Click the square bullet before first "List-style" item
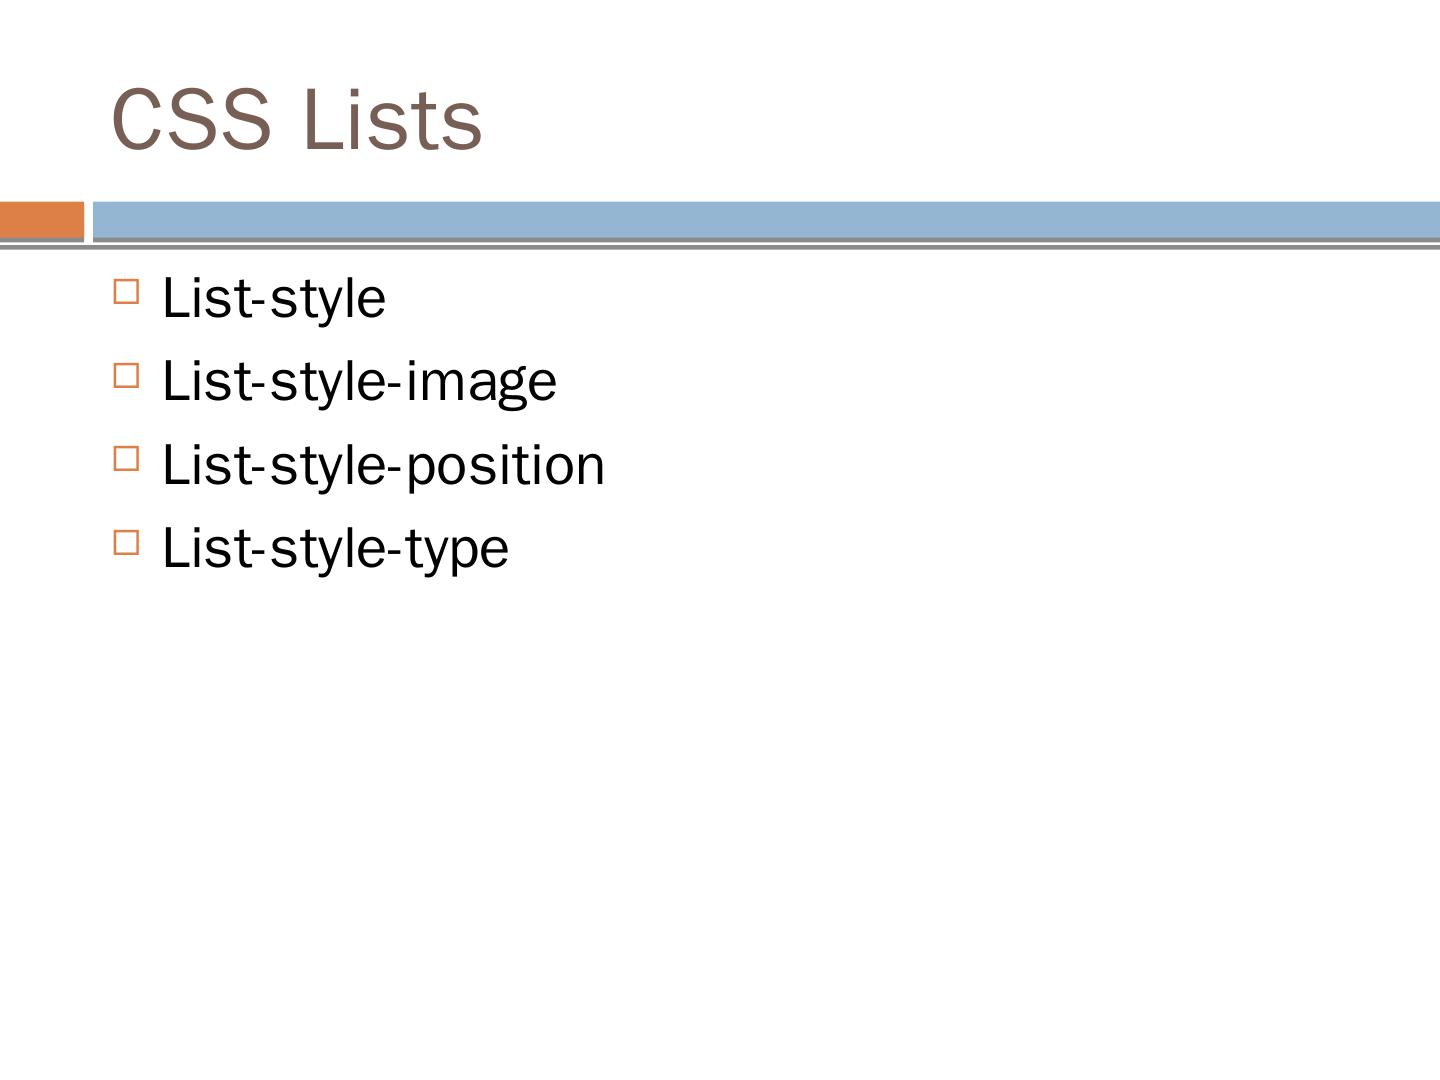Viewport: 1440px width, 1080px height. point(127,292)
